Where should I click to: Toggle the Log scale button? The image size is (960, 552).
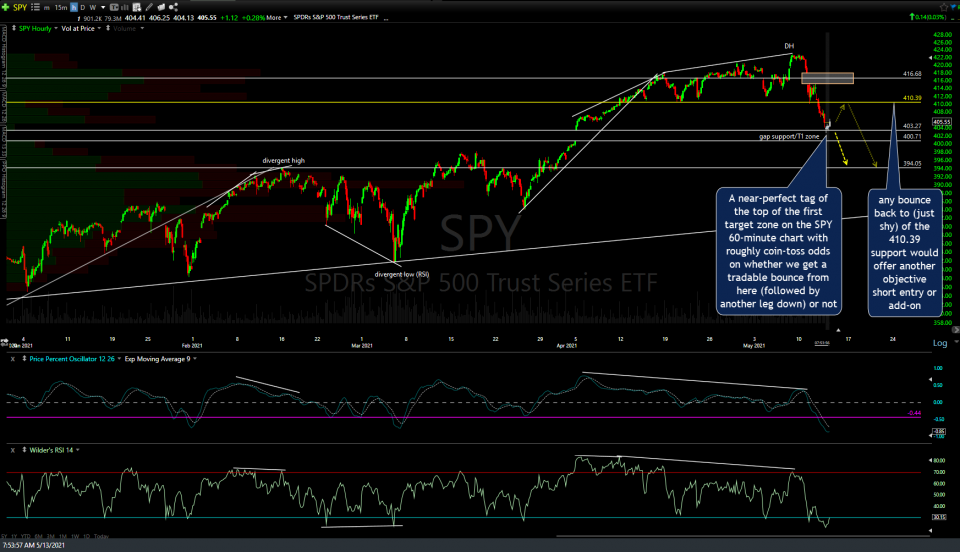[x=940, y=343]
